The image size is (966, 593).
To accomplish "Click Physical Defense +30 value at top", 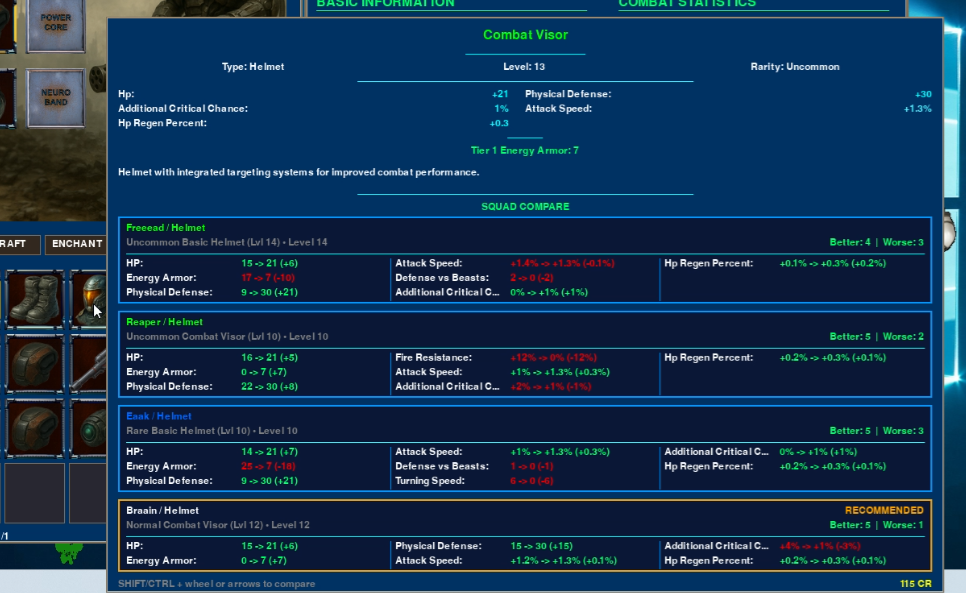I will pyautogui.click(x=923, y=94).
